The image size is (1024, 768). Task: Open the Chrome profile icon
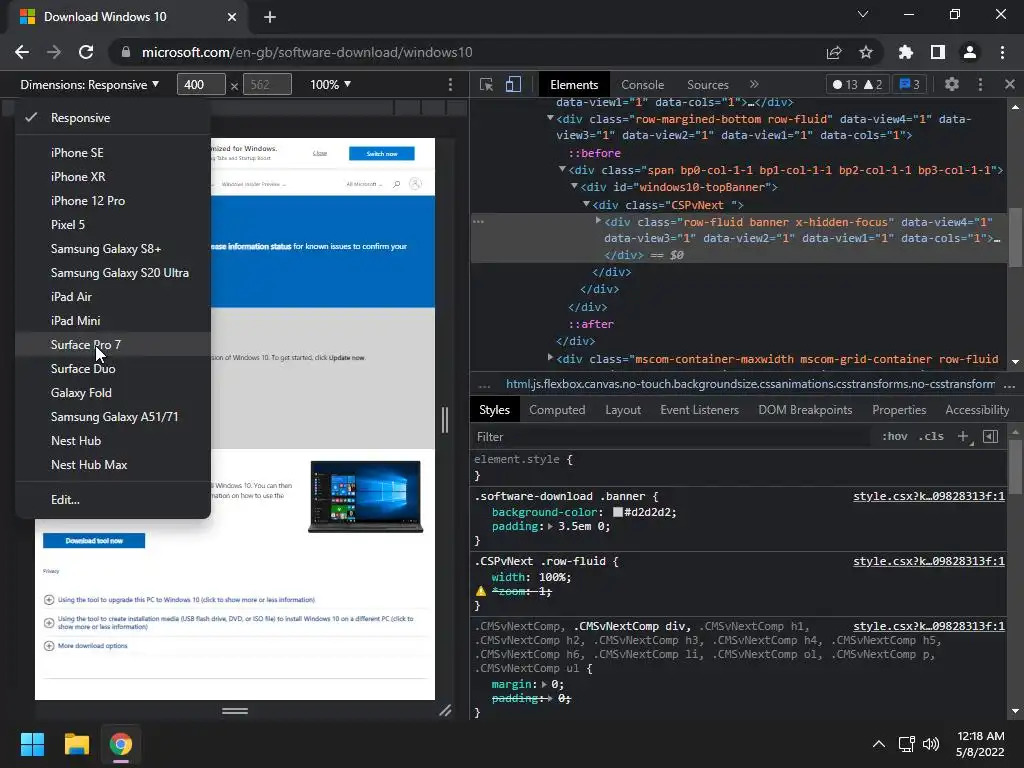(x=970, y=52)
